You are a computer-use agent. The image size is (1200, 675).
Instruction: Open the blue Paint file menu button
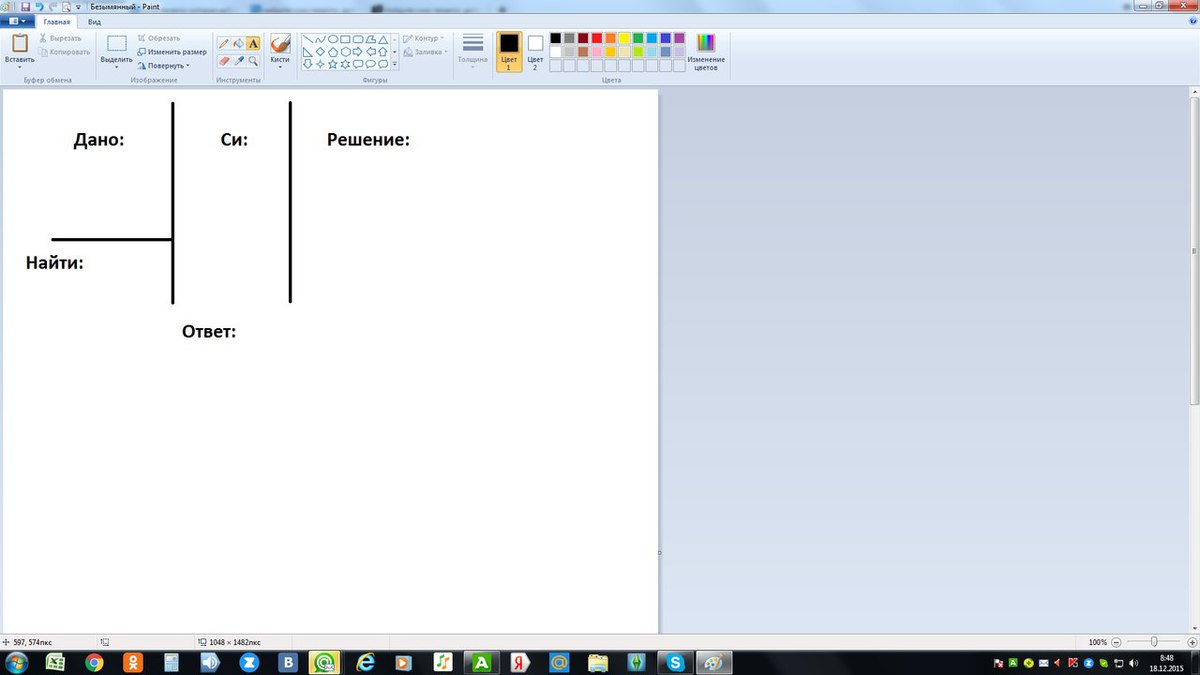16,20
